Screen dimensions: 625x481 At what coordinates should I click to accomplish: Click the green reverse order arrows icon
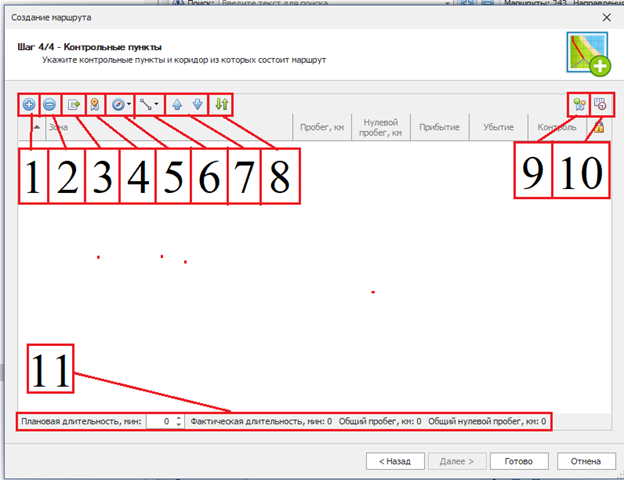coord(222,103)
